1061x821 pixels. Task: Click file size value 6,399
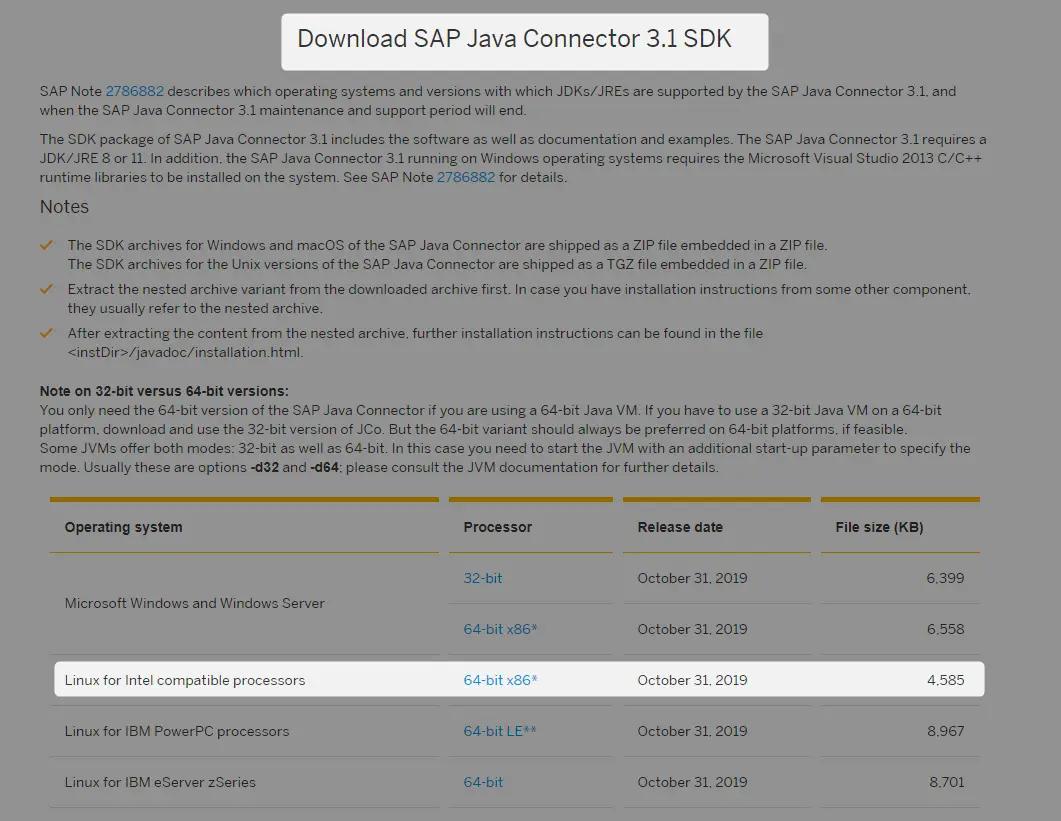tap(945, 578)
